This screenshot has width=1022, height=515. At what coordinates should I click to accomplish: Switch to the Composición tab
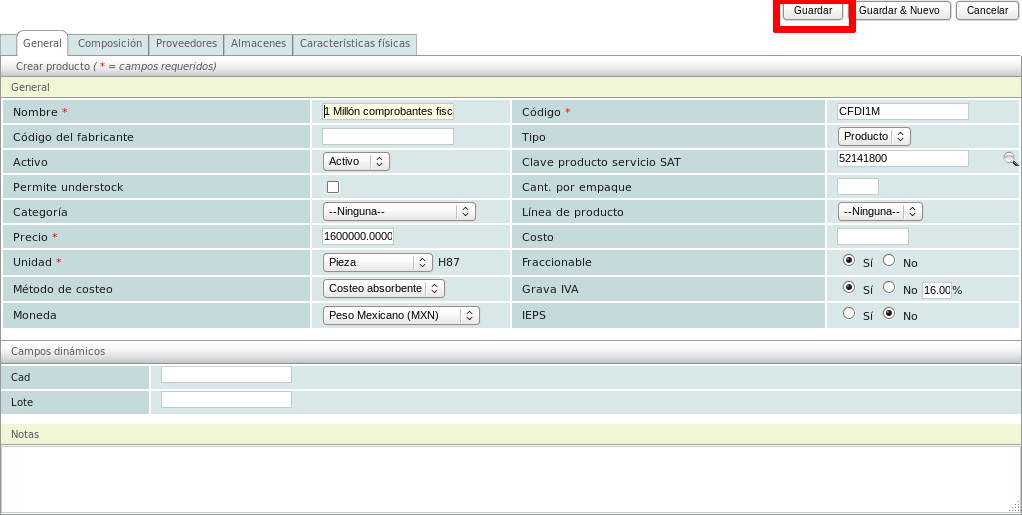point(110,44)
